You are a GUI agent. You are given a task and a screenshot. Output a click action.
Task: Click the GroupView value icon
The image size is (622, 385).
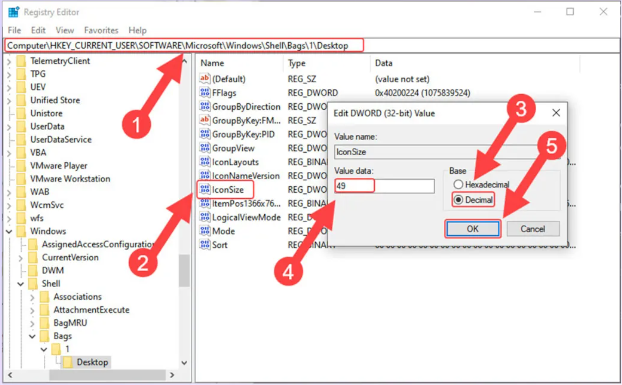point(205,148)
